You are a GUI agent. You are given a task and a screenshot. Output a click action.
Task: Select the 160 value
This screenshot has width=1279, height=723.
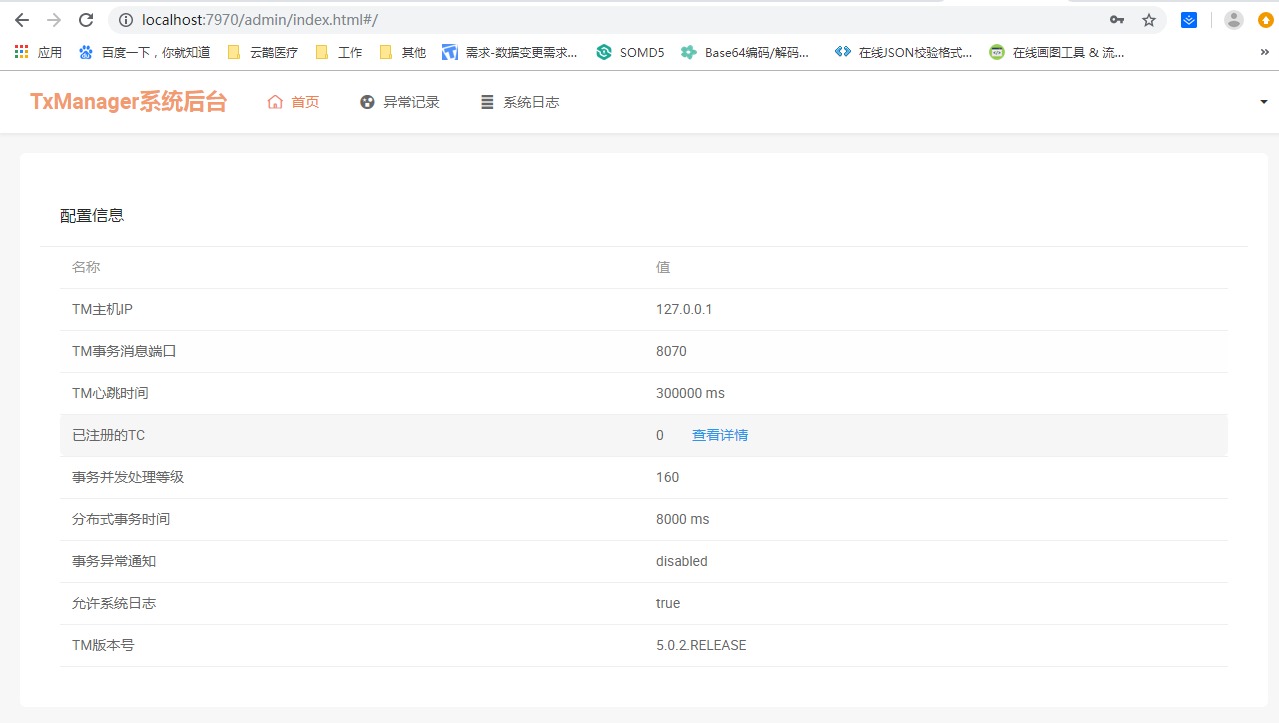pos(667,477)
